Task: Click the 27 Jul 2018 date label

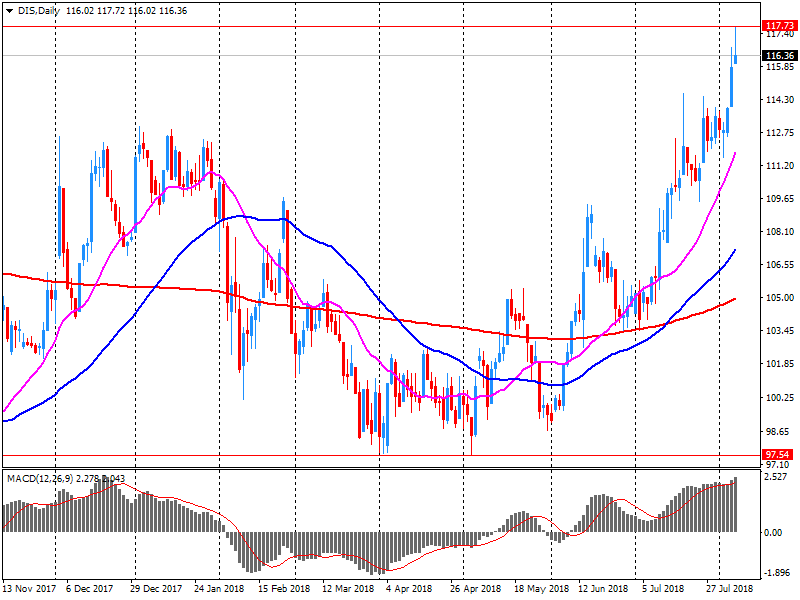Action: click(x=730, y=589)
